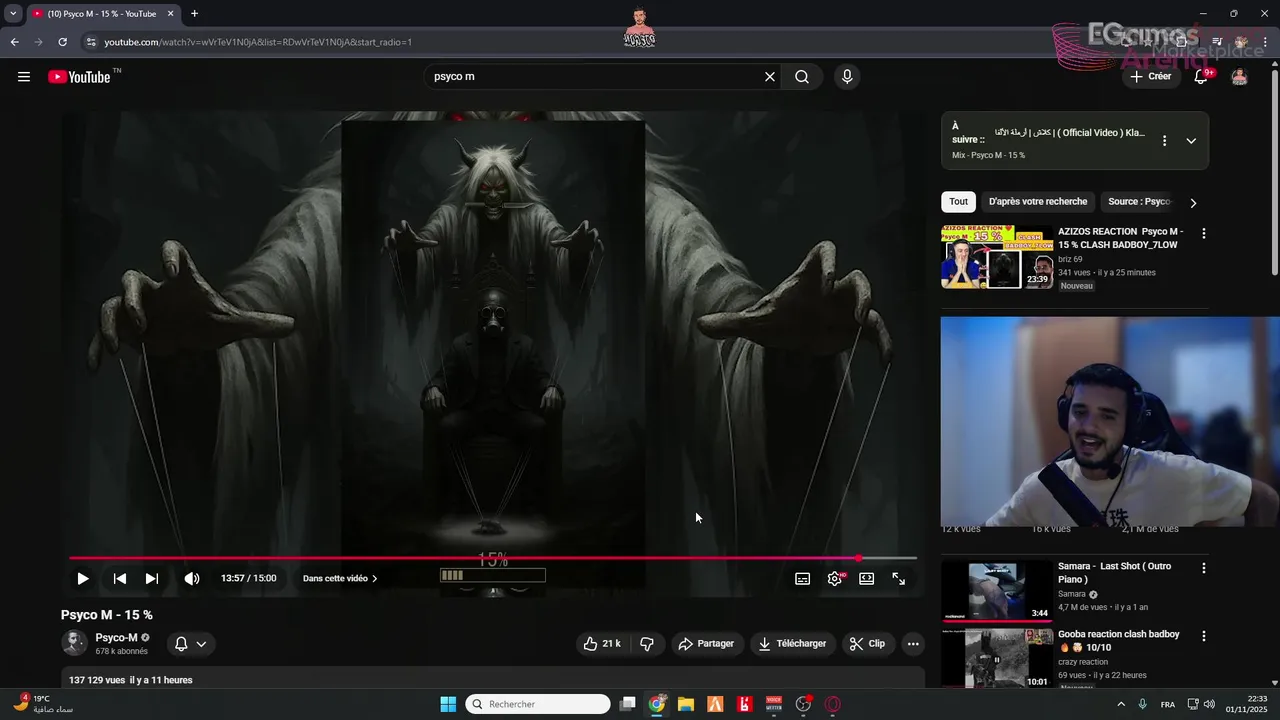Open options menu for AZIZOS REACTION video
The height and width of the screenshot is (720, 1280).
pyautogui.click(x=1204, y=233)
